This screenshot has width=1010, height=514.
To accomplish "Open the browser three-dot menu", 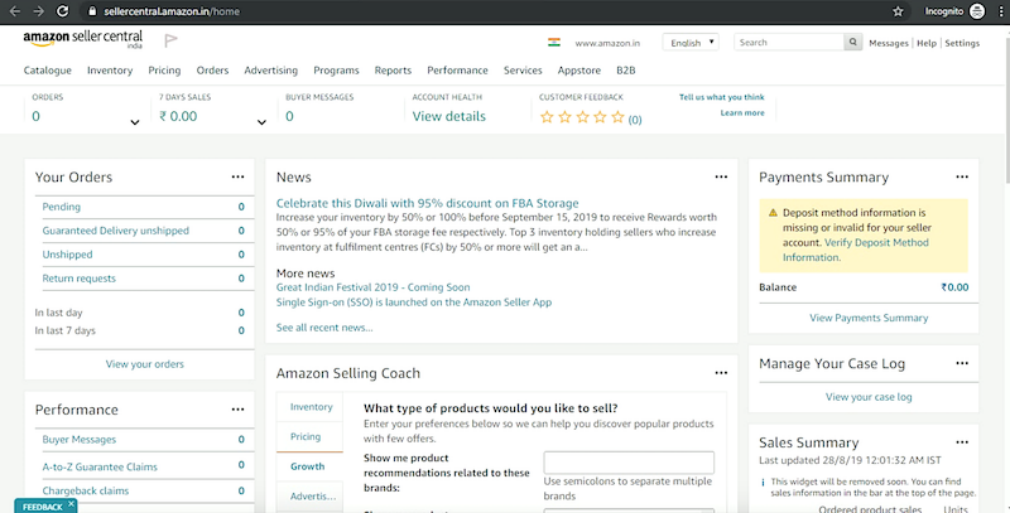I will pyautogui.click(x=1002, y=11).
